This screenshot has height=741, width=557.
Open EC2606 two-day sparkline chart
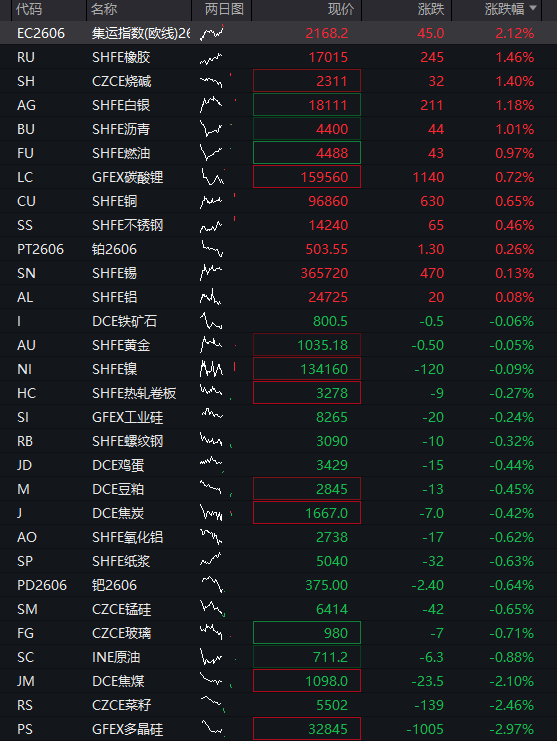click(x=212, y=33)
